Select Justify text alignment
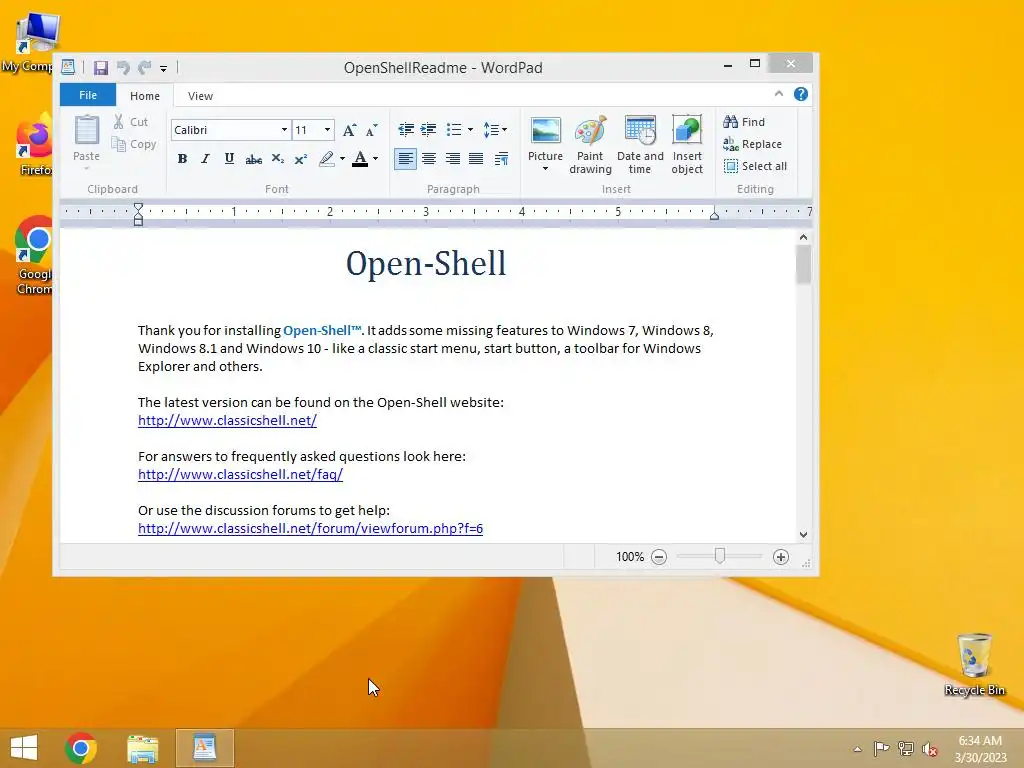 (476, 159)
